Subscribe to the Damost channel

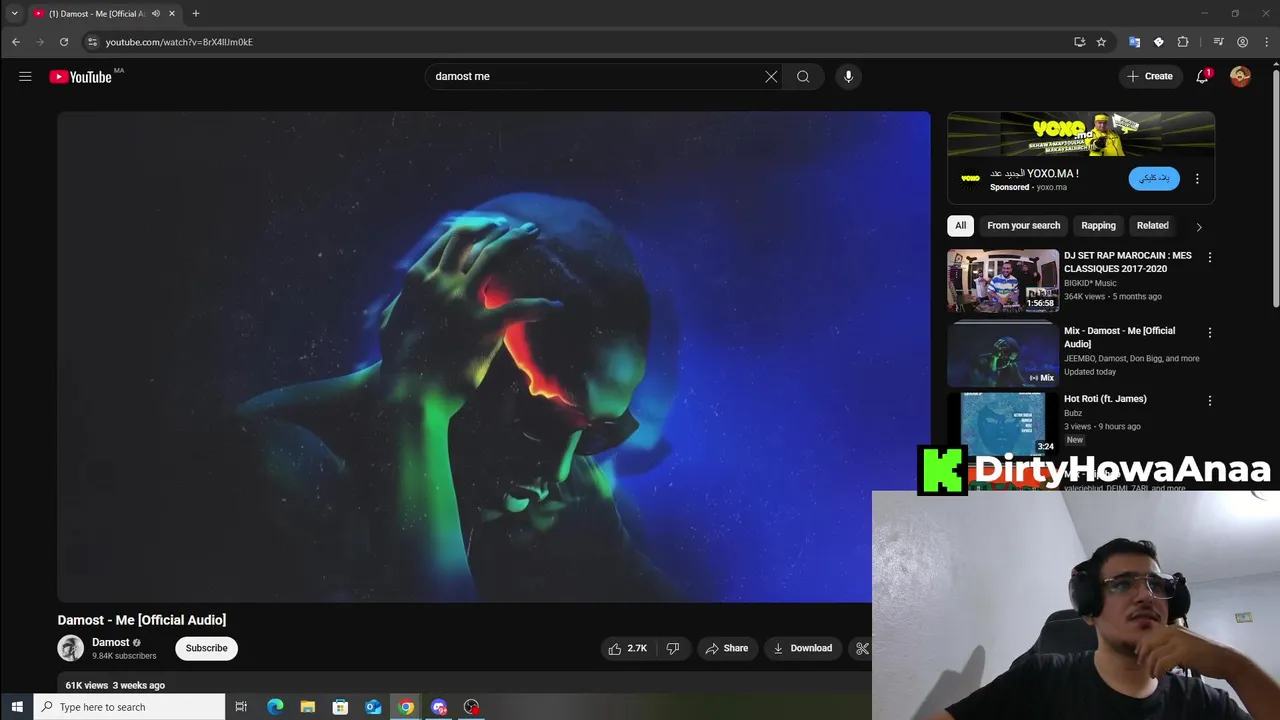click(206, 648)
